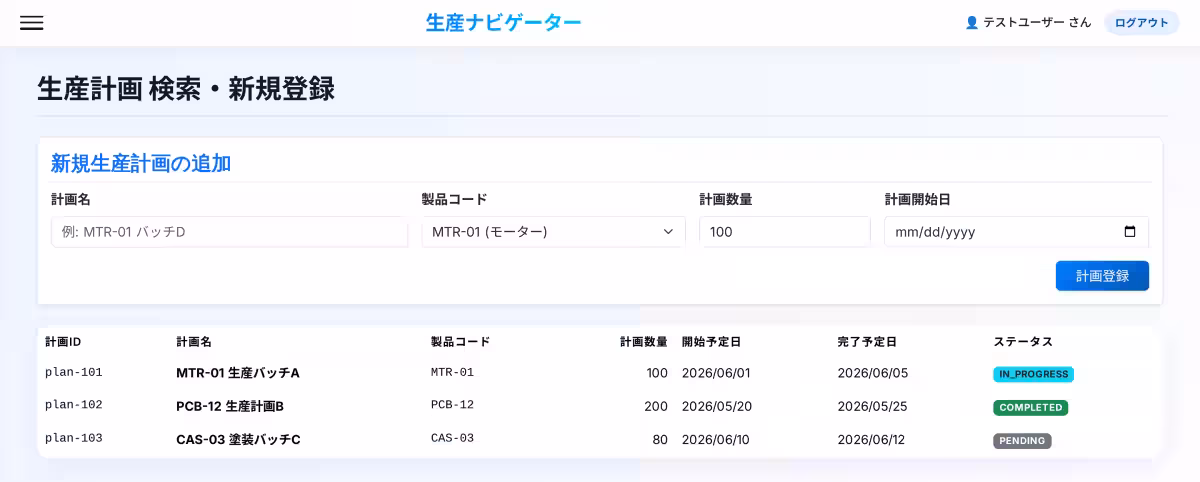Click product code cell MTR-01 in table

[452, 372]
